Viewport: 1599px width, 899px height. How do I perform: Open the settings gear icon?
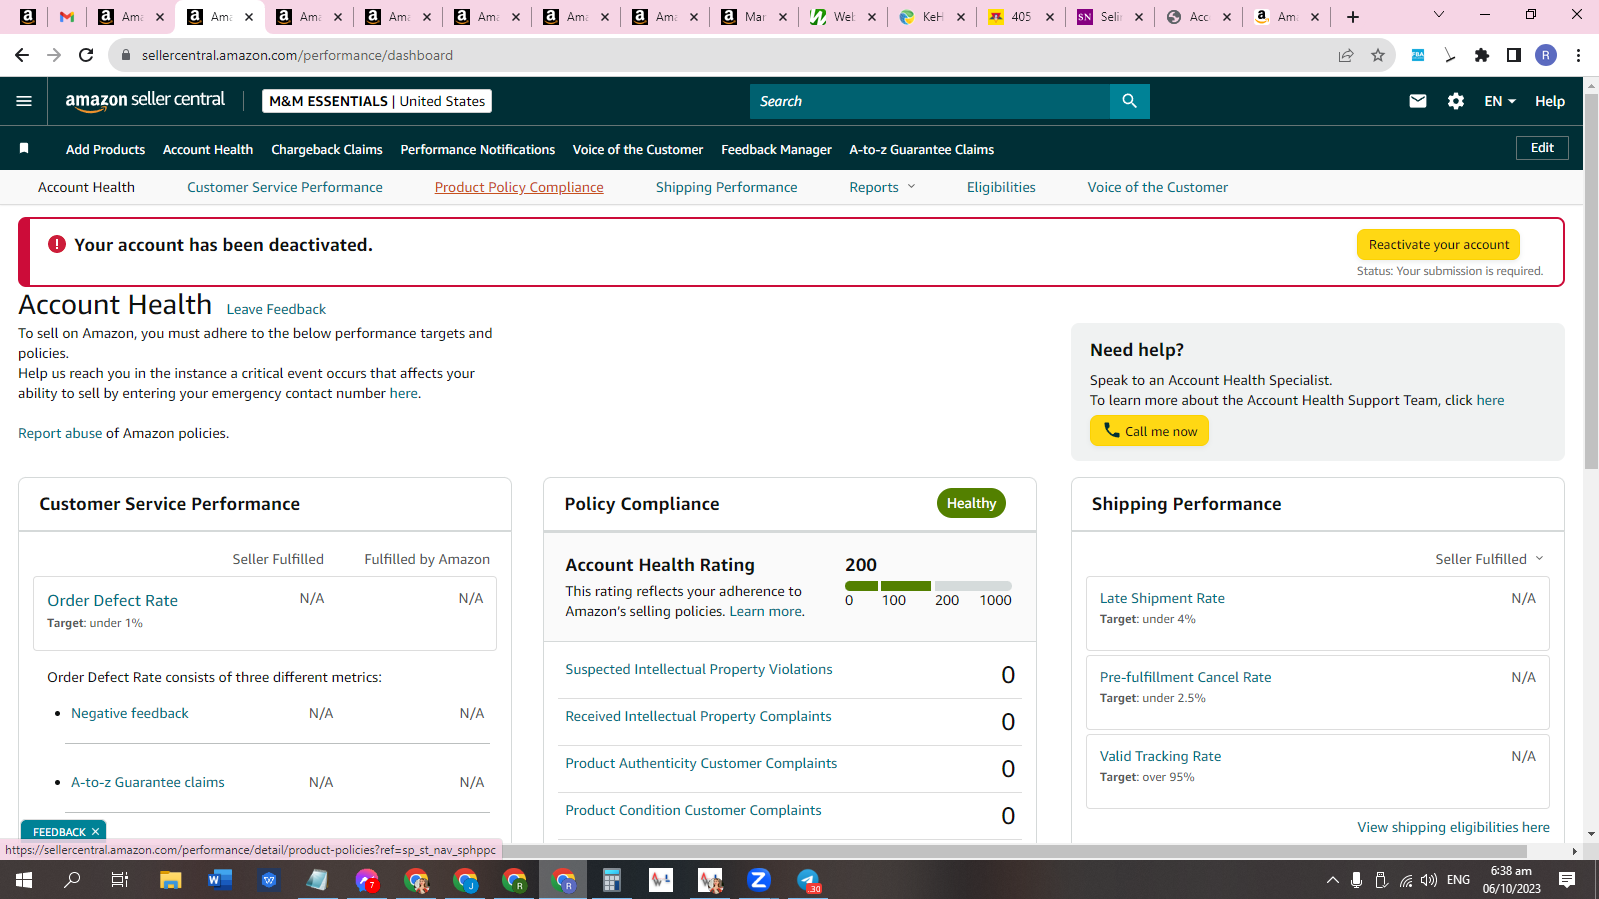(x=1456, y=101)
